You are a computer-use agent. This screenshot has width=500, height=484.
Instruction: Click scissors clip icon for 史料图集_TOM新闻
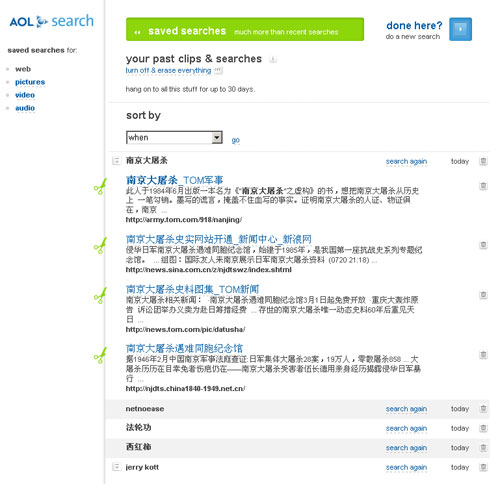100,296
